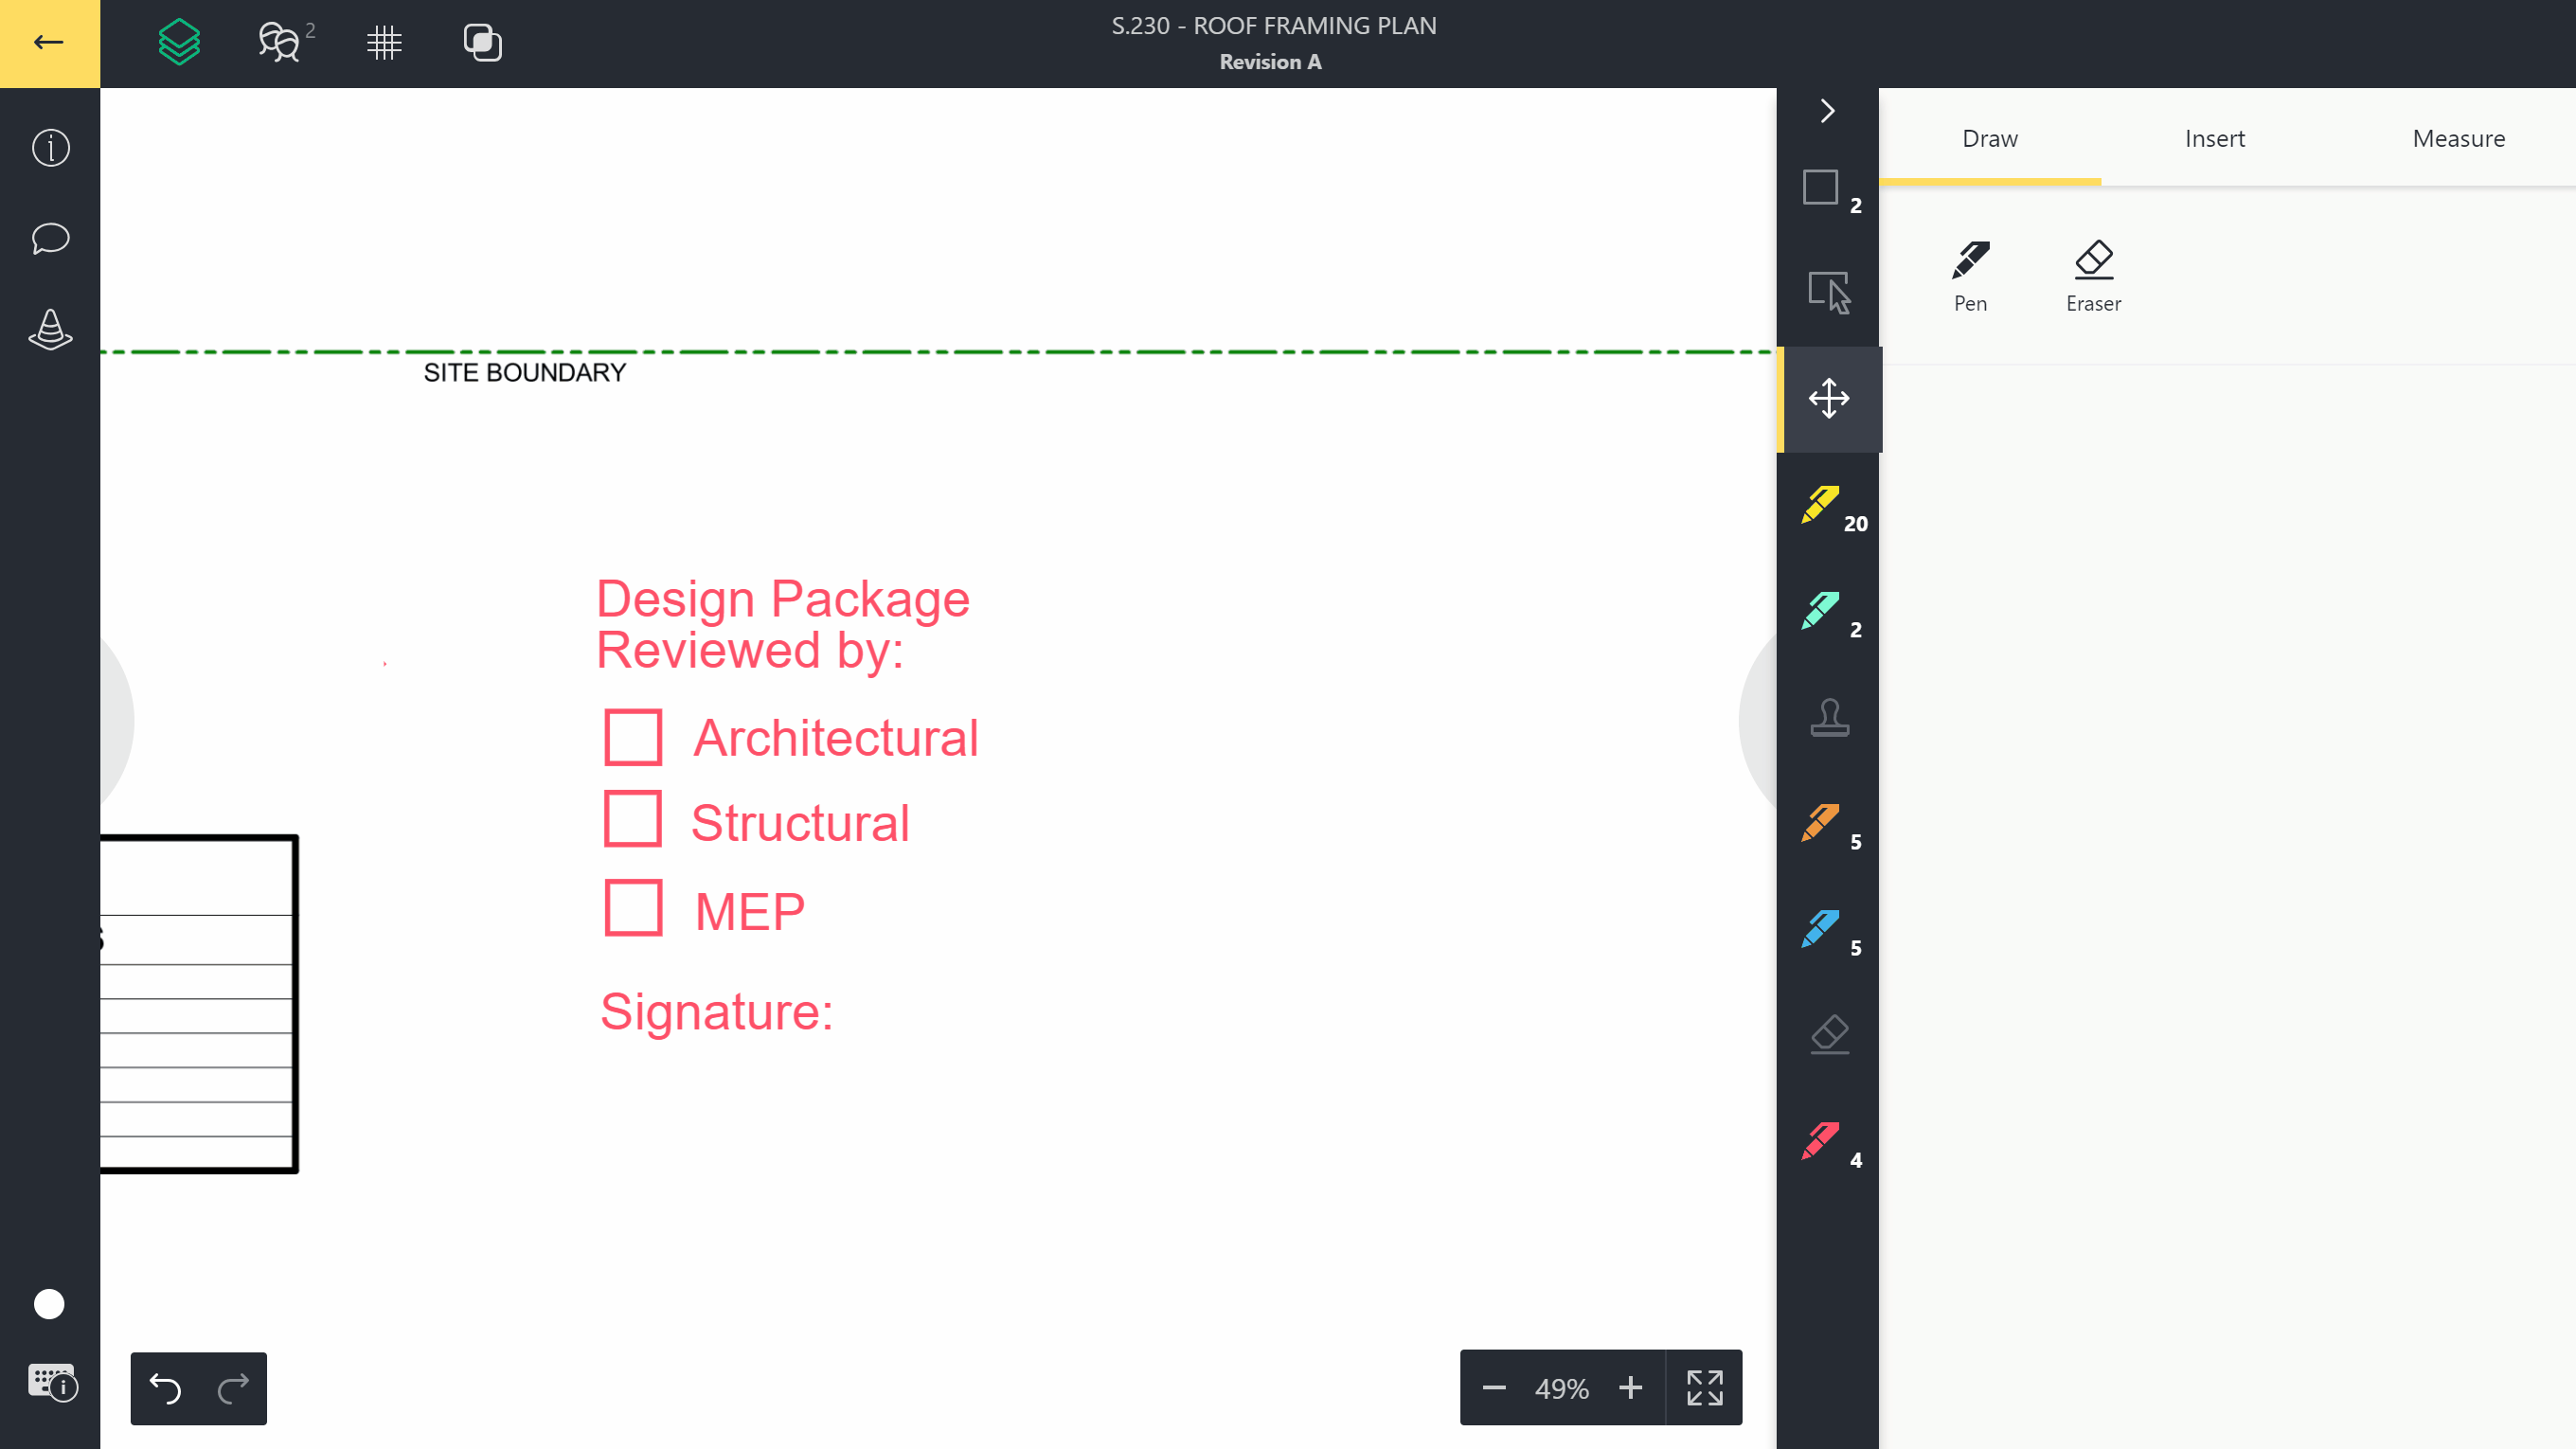This screenshot has width=2576, height=1449.
Task: Collapse the tool panel with chevron
Action: pos(1827,111)
